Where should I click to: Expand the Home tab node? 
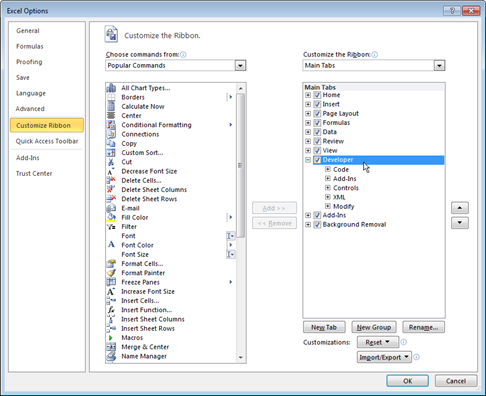click(308, 95)
